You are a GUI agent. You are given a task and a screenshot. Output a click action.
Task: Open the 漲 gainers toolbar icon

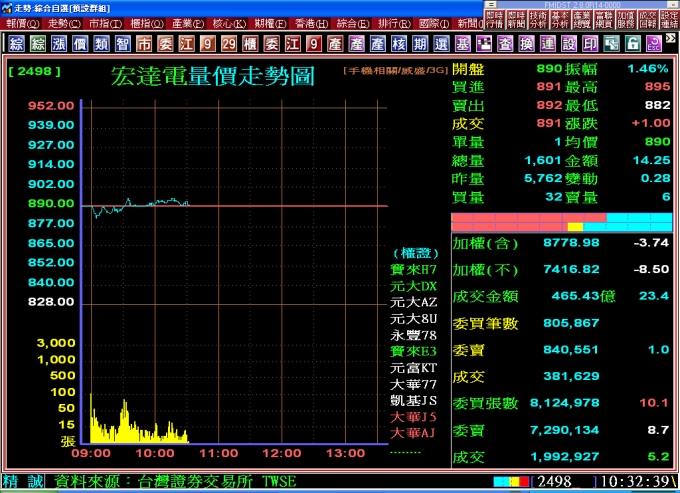(59, 44)
